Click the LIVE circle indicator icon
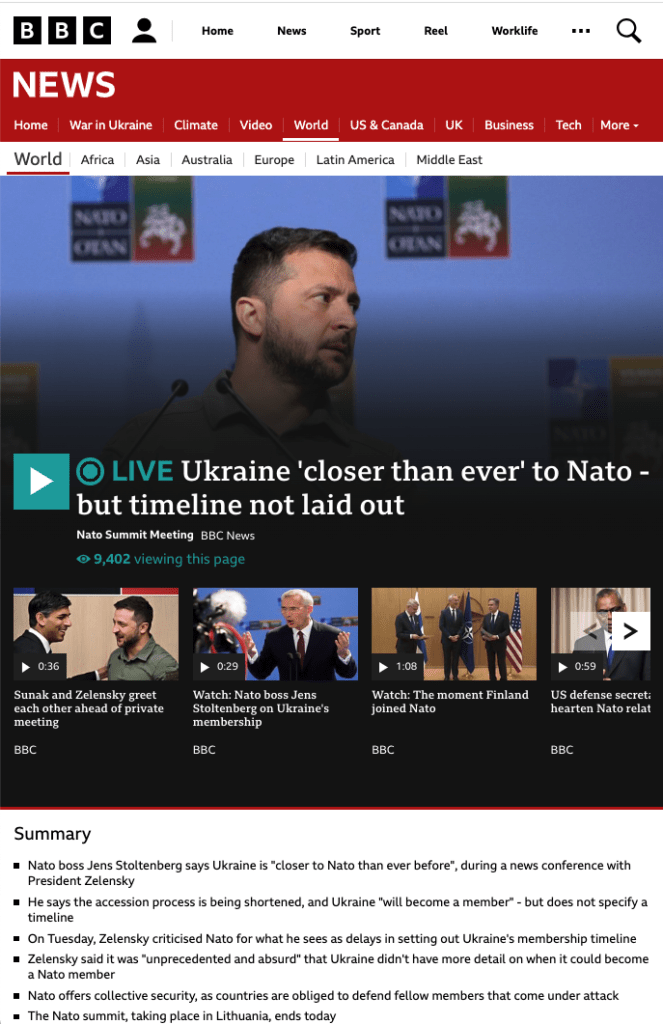 pyautogui.click(x=90, y=472)
